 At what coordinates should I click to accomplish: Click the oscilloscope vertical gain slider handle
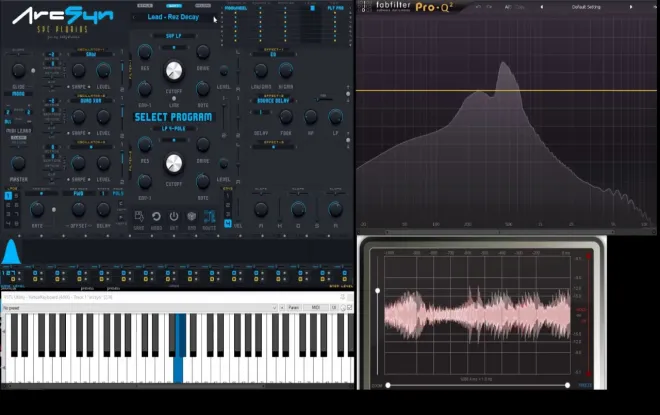click(x=378, y=291)
